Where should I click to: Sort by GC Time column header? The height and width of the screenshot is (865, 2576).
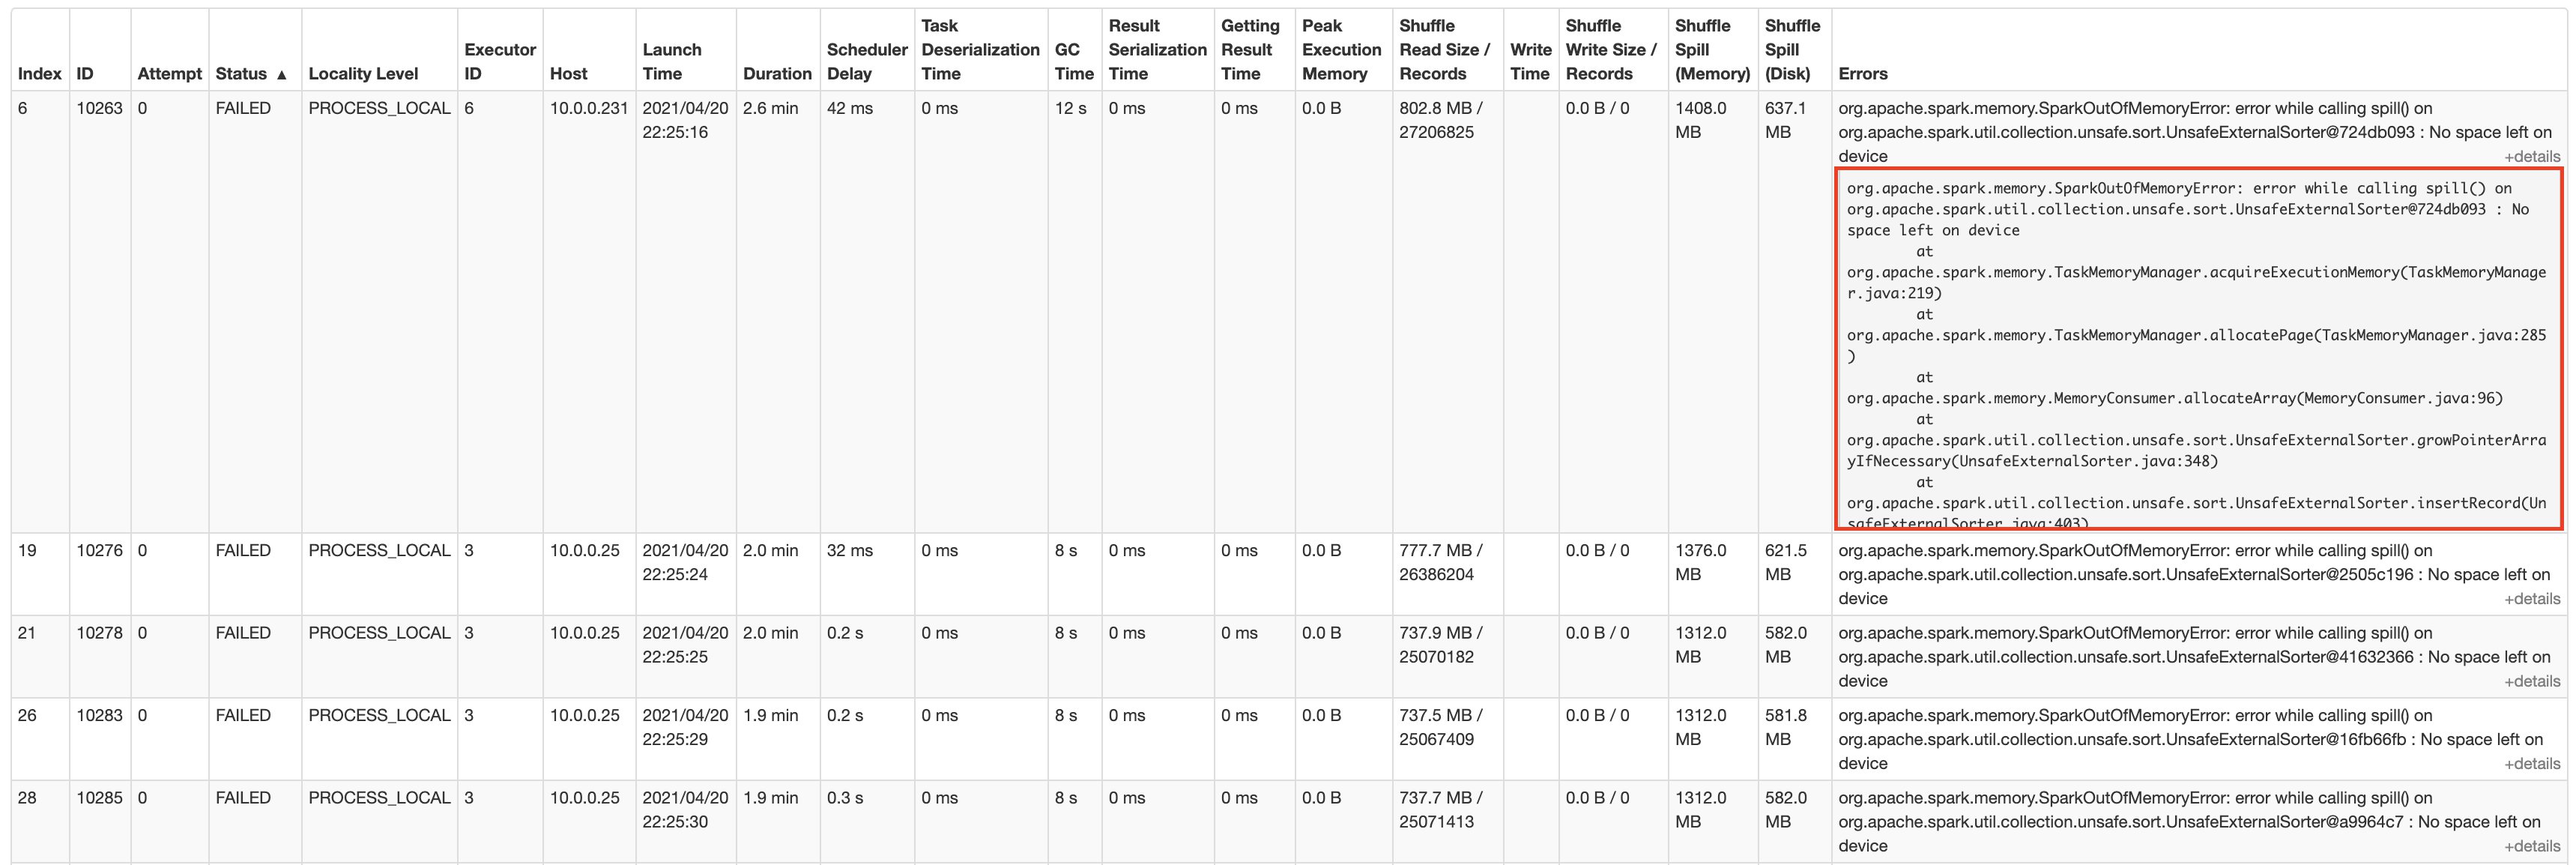tap(1074, 61)
